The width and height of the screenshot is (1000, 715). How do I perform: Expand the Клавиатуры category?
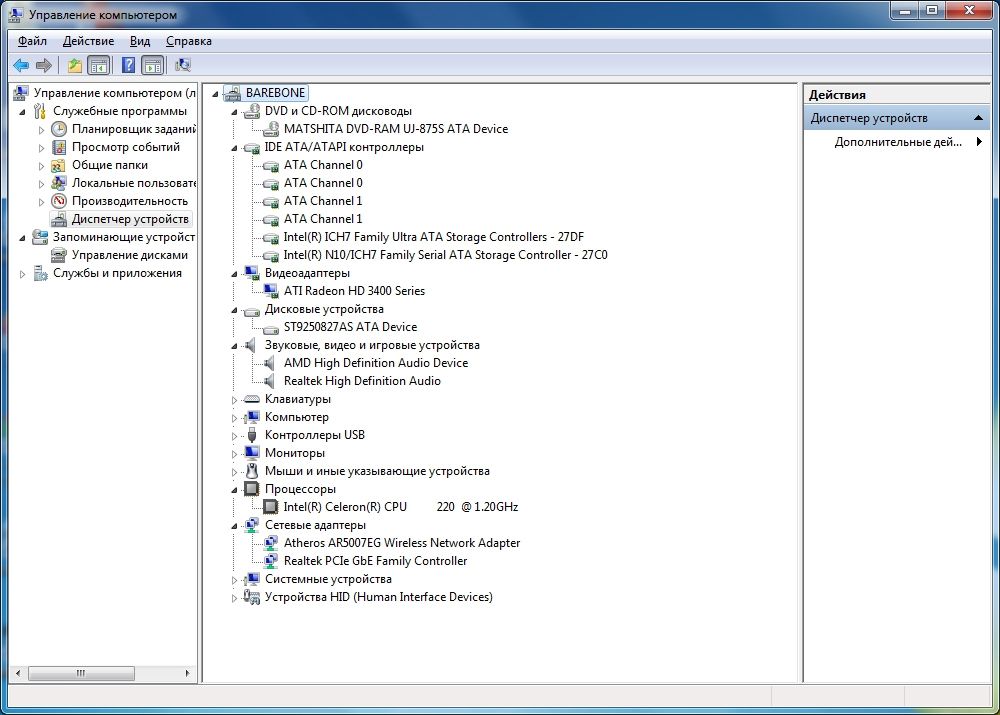234,400
